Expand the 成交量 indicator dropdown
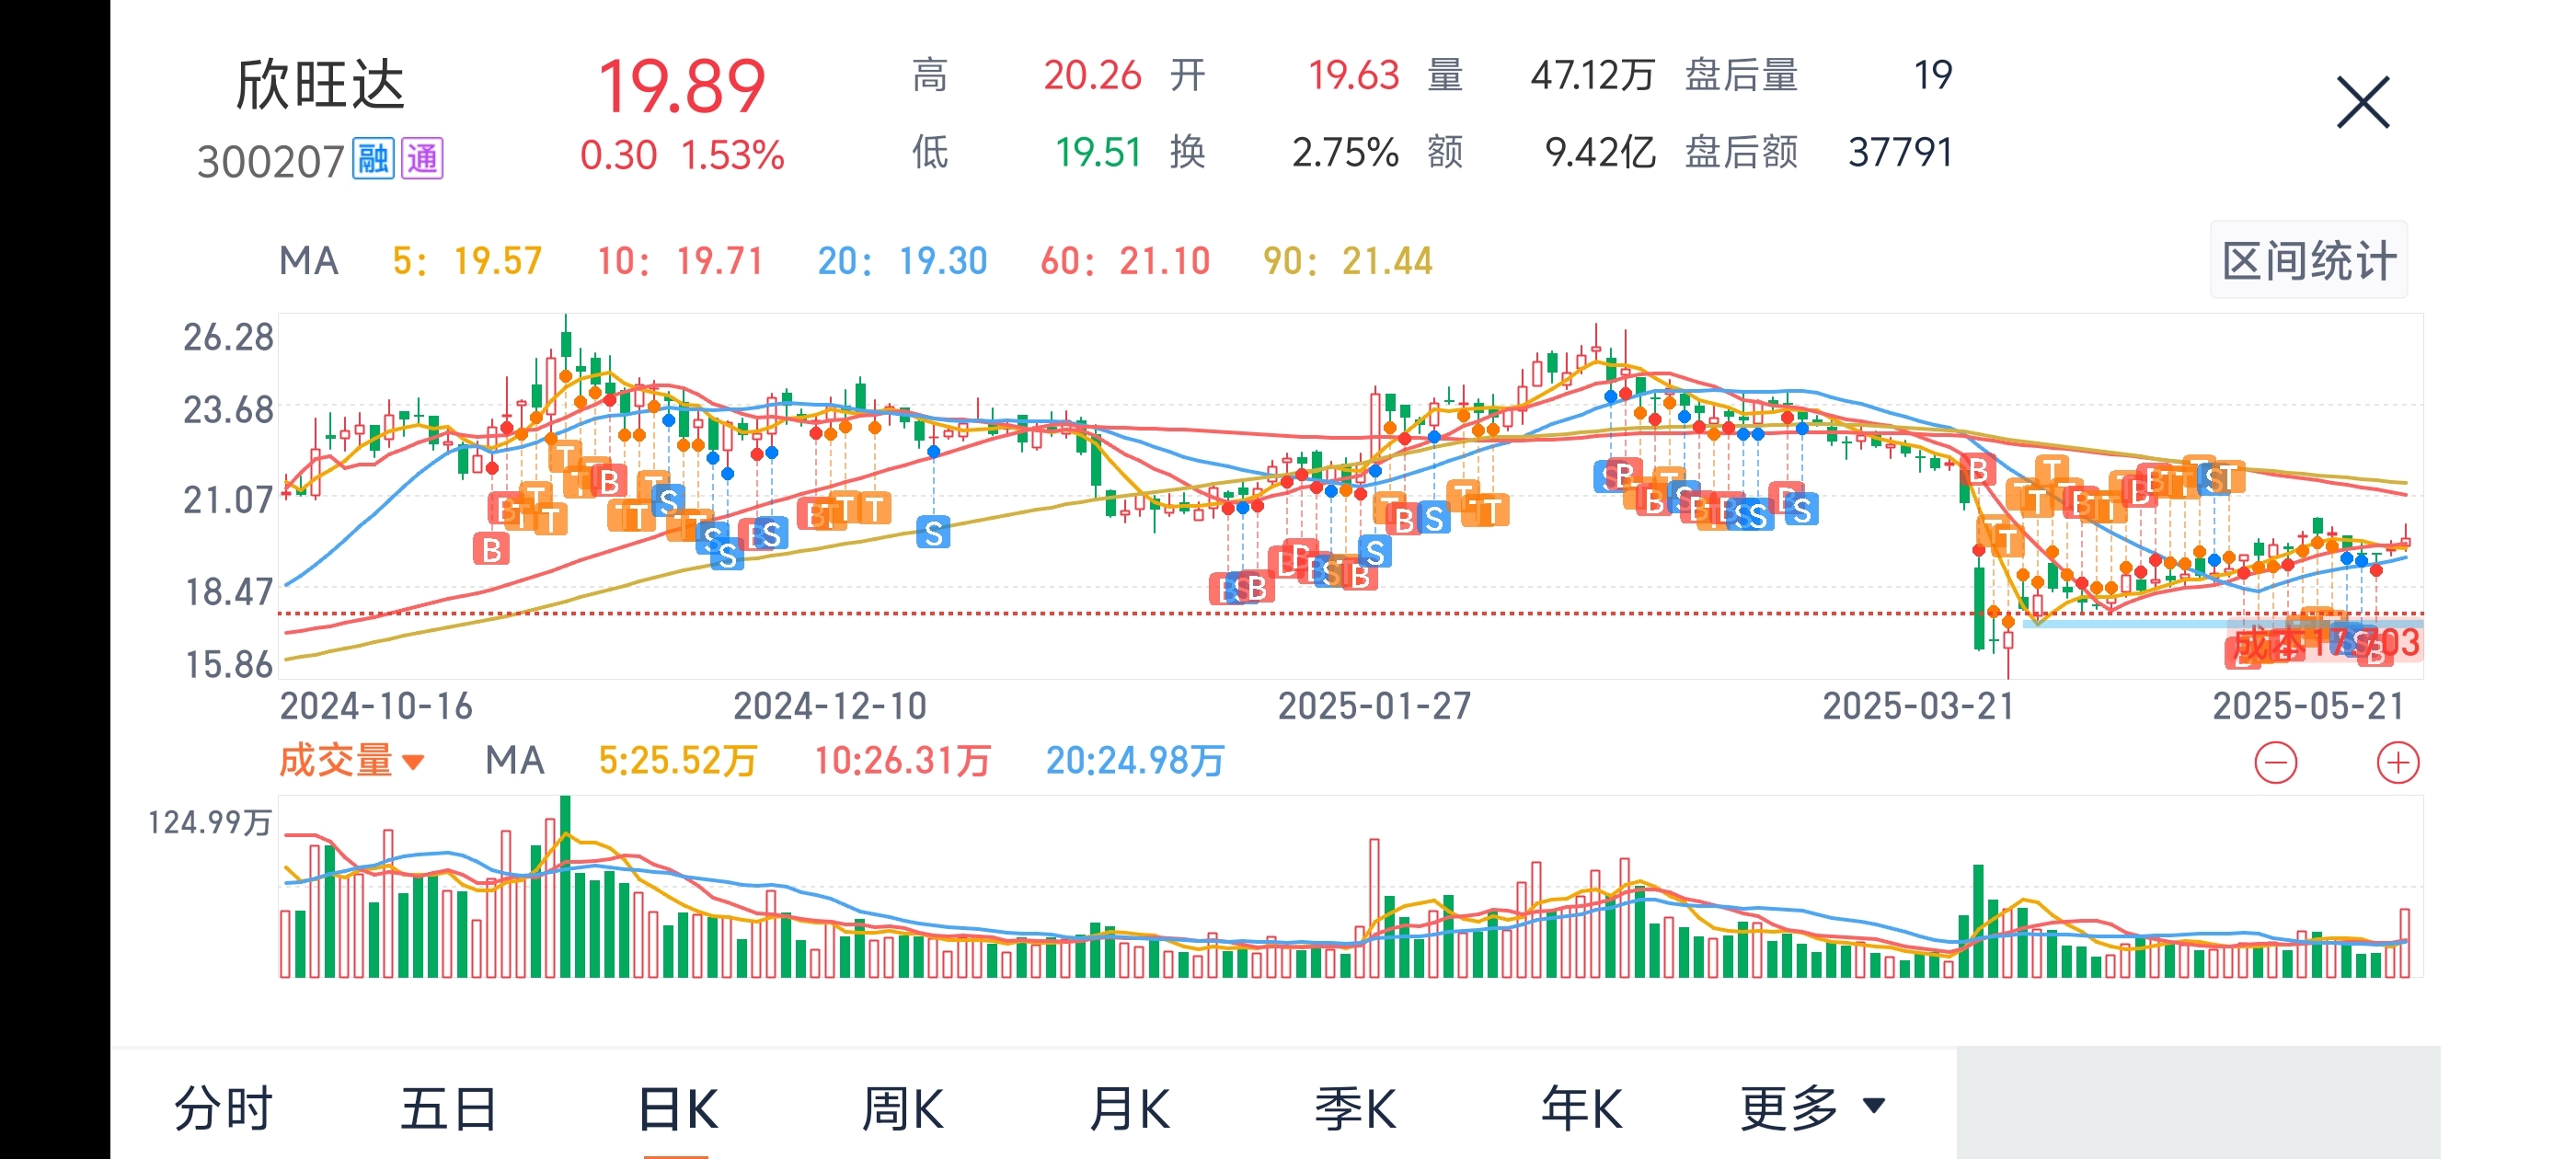 point(351,761)
